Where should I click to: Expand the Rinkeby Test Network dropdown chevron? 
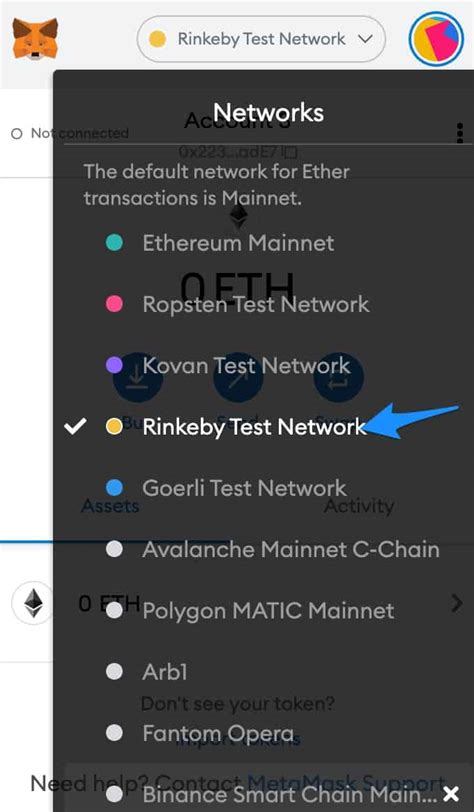tap(365, 39)
